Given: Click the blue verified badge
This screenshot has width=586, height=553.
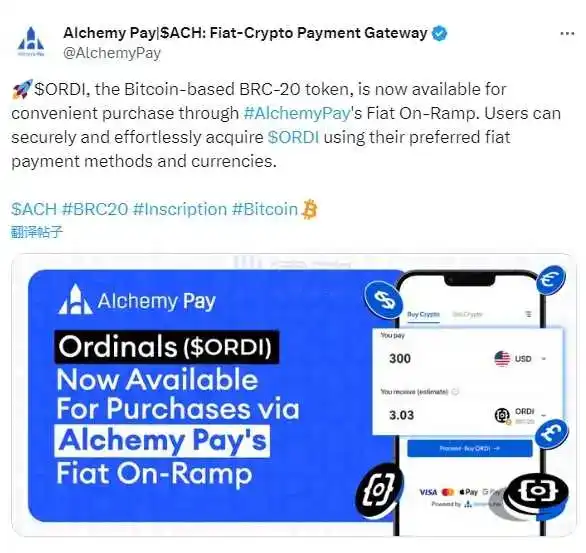Looking at the screenshot, I should pyautogui.click(x=439, y=33).
